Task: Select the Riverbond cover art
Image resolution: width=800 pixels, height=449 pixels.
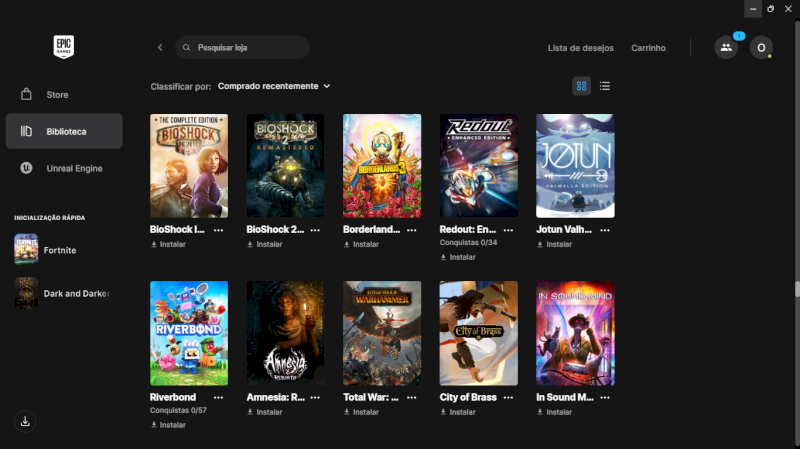Action: (x=189, y=333)
